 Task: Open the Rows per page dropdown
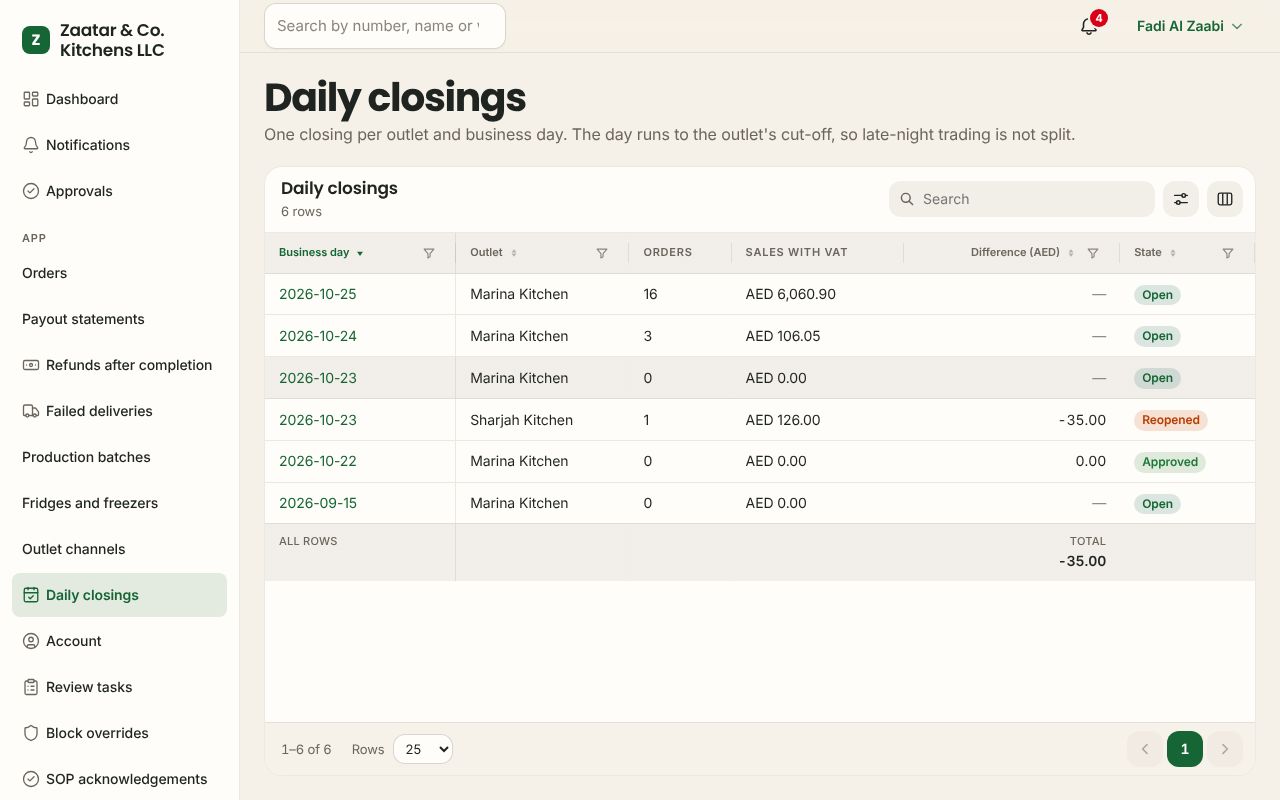423,749
